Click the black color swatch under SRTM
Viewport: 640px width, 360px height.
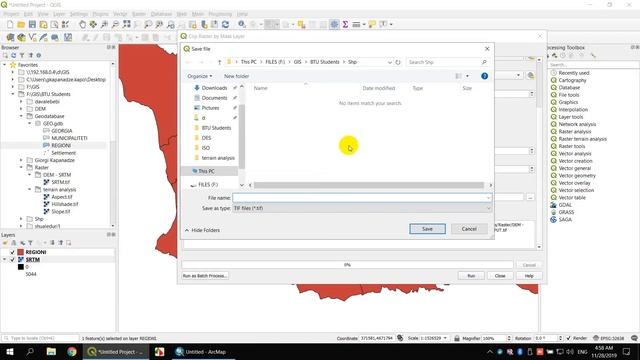(21, 267)
